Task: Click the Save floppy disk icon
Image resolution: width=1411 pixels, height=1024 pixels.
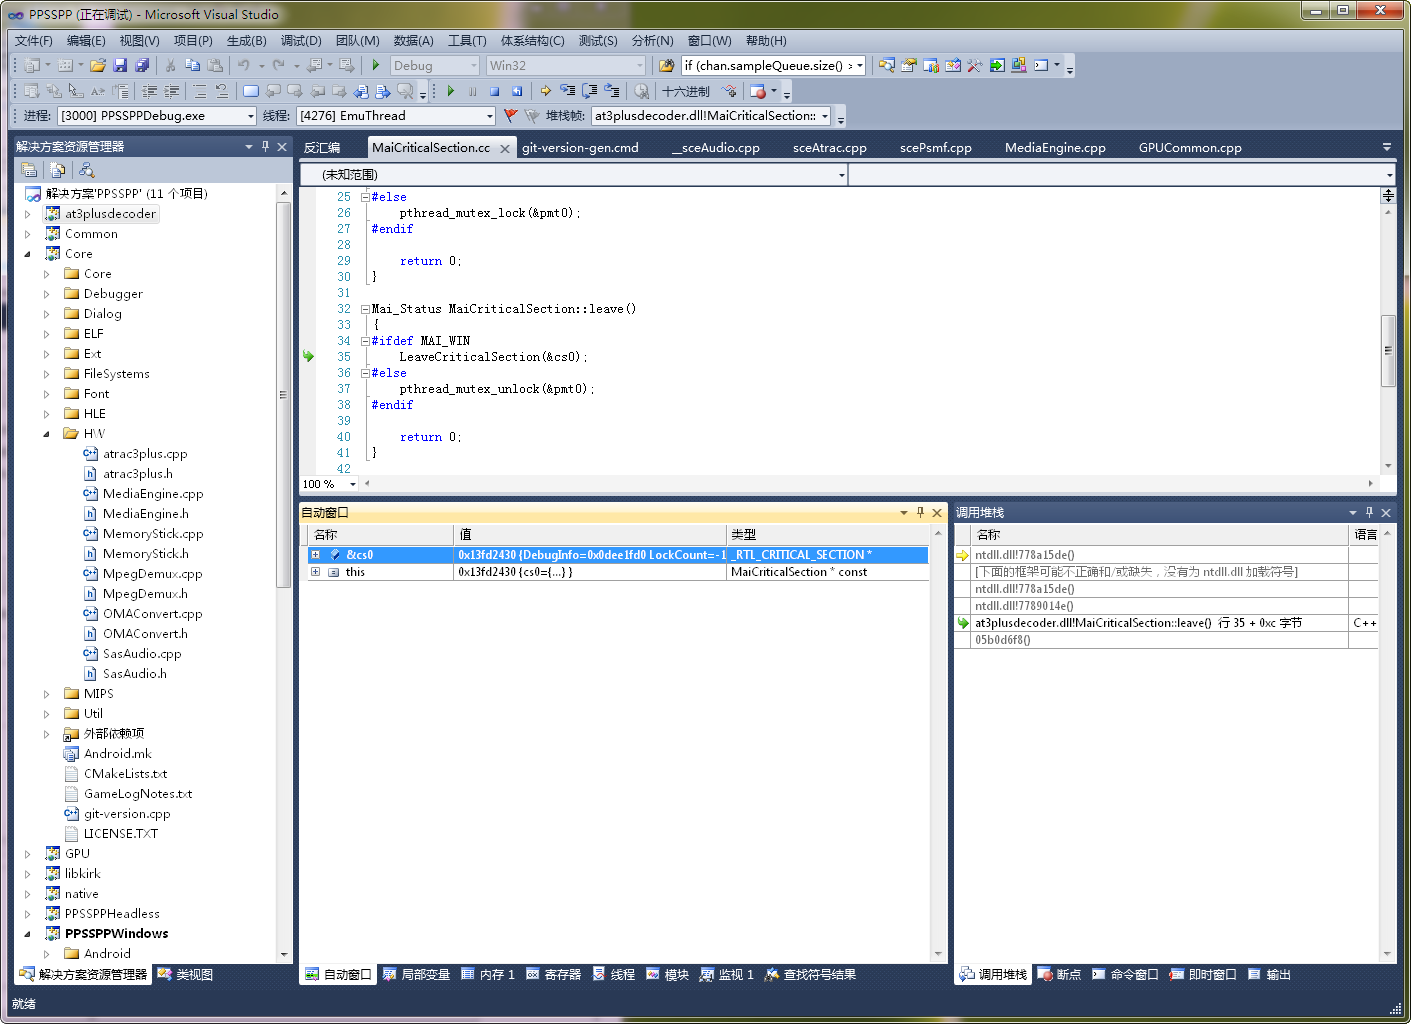Action: coord(120,65)
